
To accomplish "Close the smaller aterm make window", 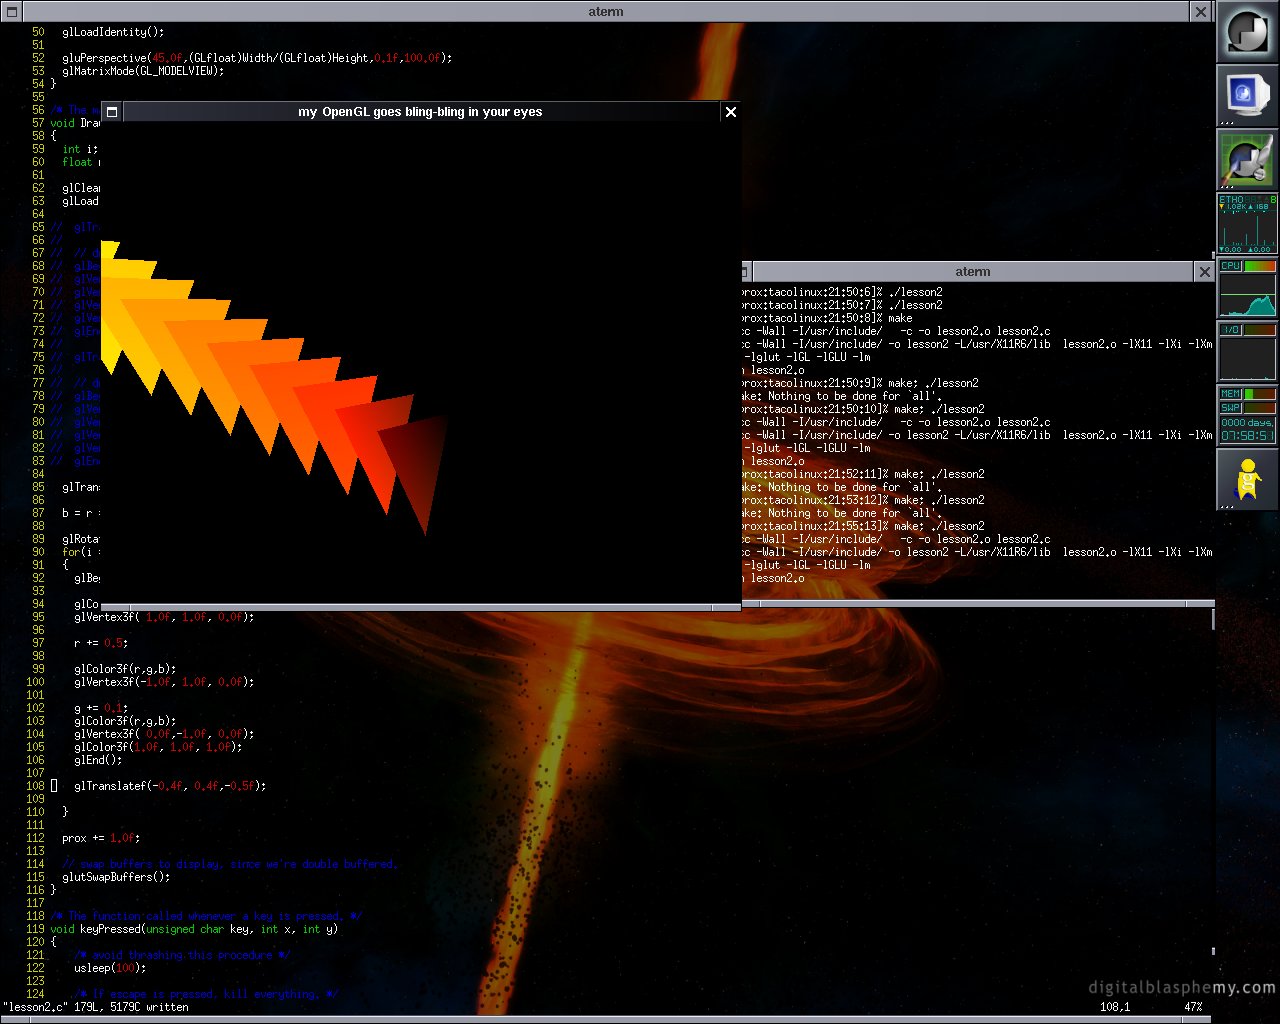I will click(1204, 272).
